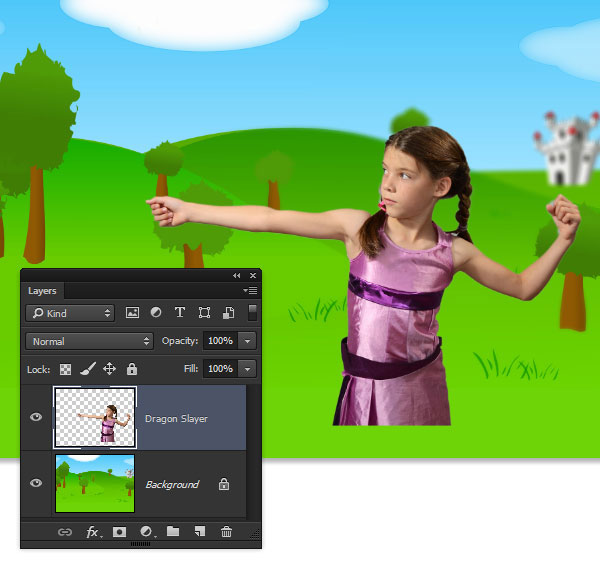Expand the Opacity slider dropdown arrow
600x563 pixels.
pos(247,341)
